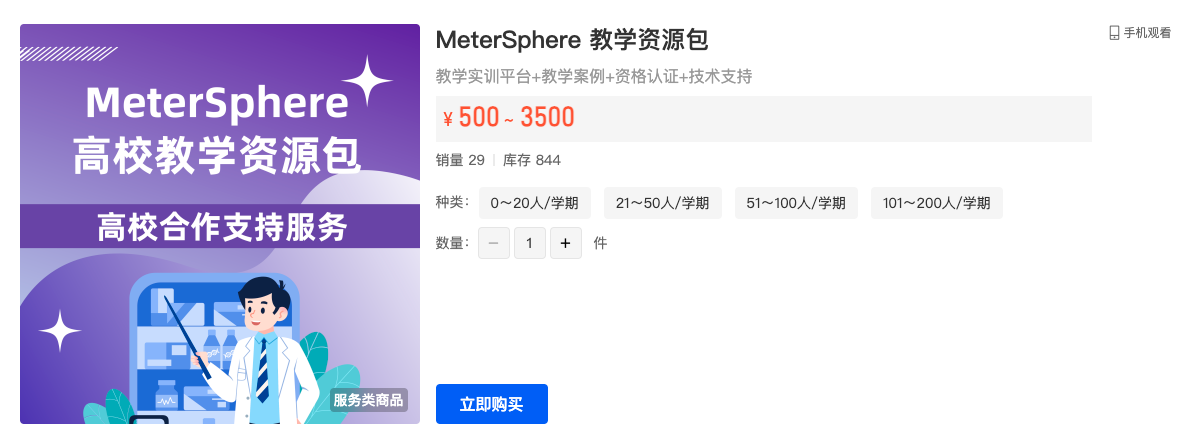Increase quantity with the plus button
1193x446 pixels.
click(565, 244)
